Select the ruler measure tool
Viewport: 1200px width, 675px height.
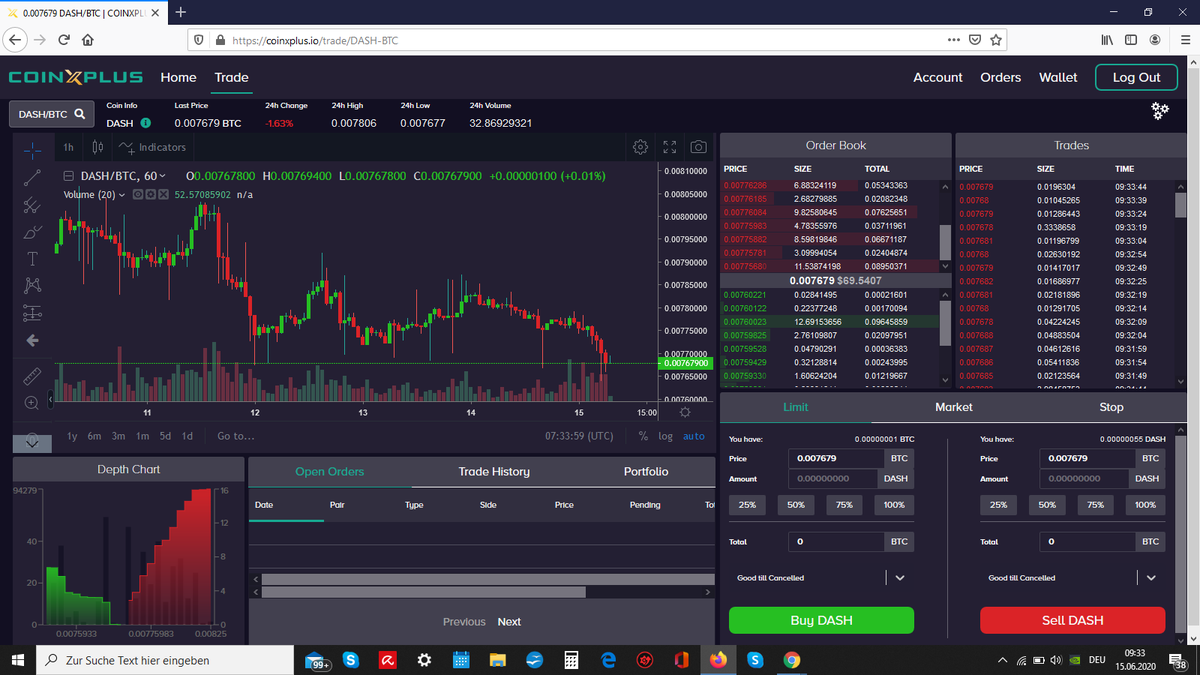(32, 376)
